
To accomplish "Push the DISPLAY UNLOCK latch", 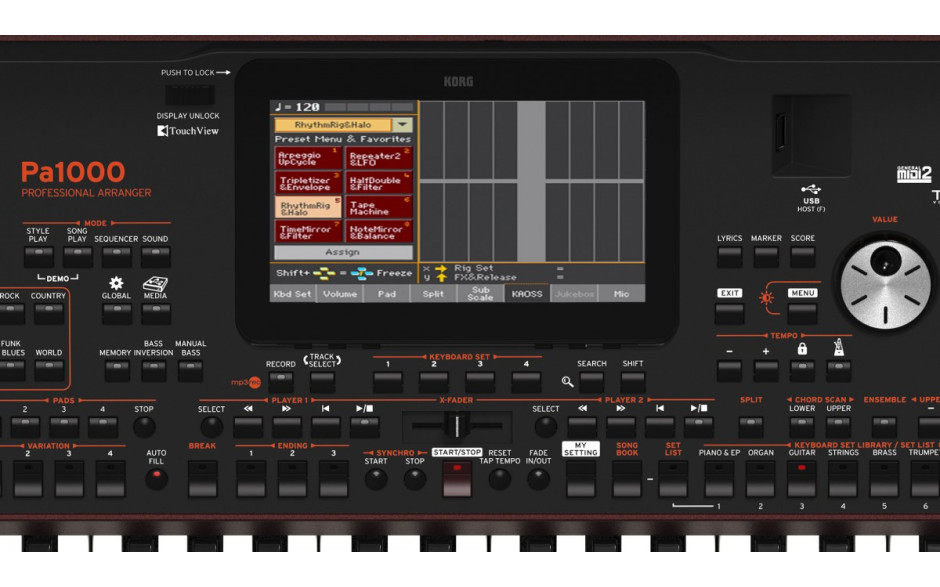I will (189, 95).
